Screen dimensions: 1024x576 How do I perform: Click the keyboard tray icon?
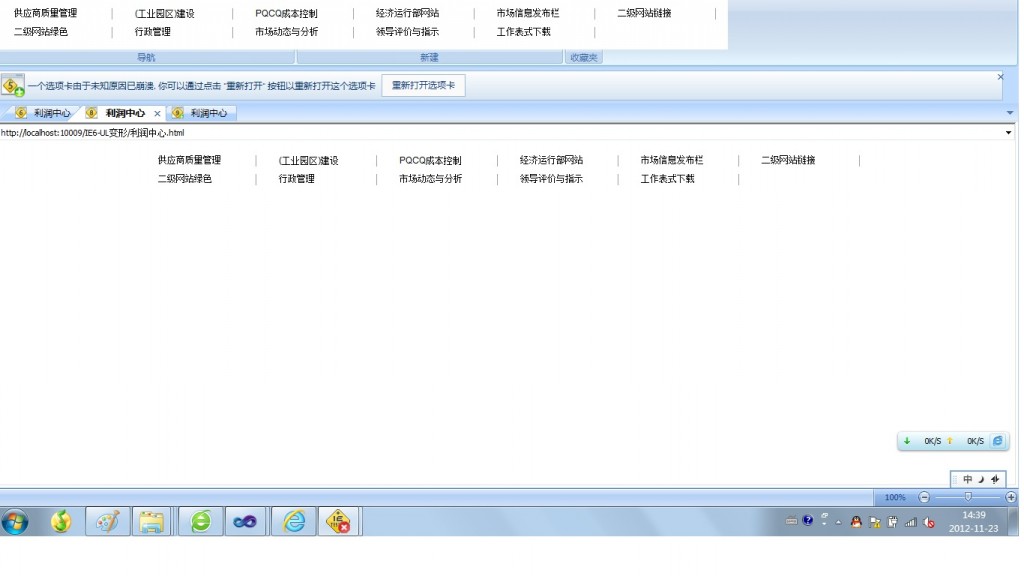click(x=791, y=520)
